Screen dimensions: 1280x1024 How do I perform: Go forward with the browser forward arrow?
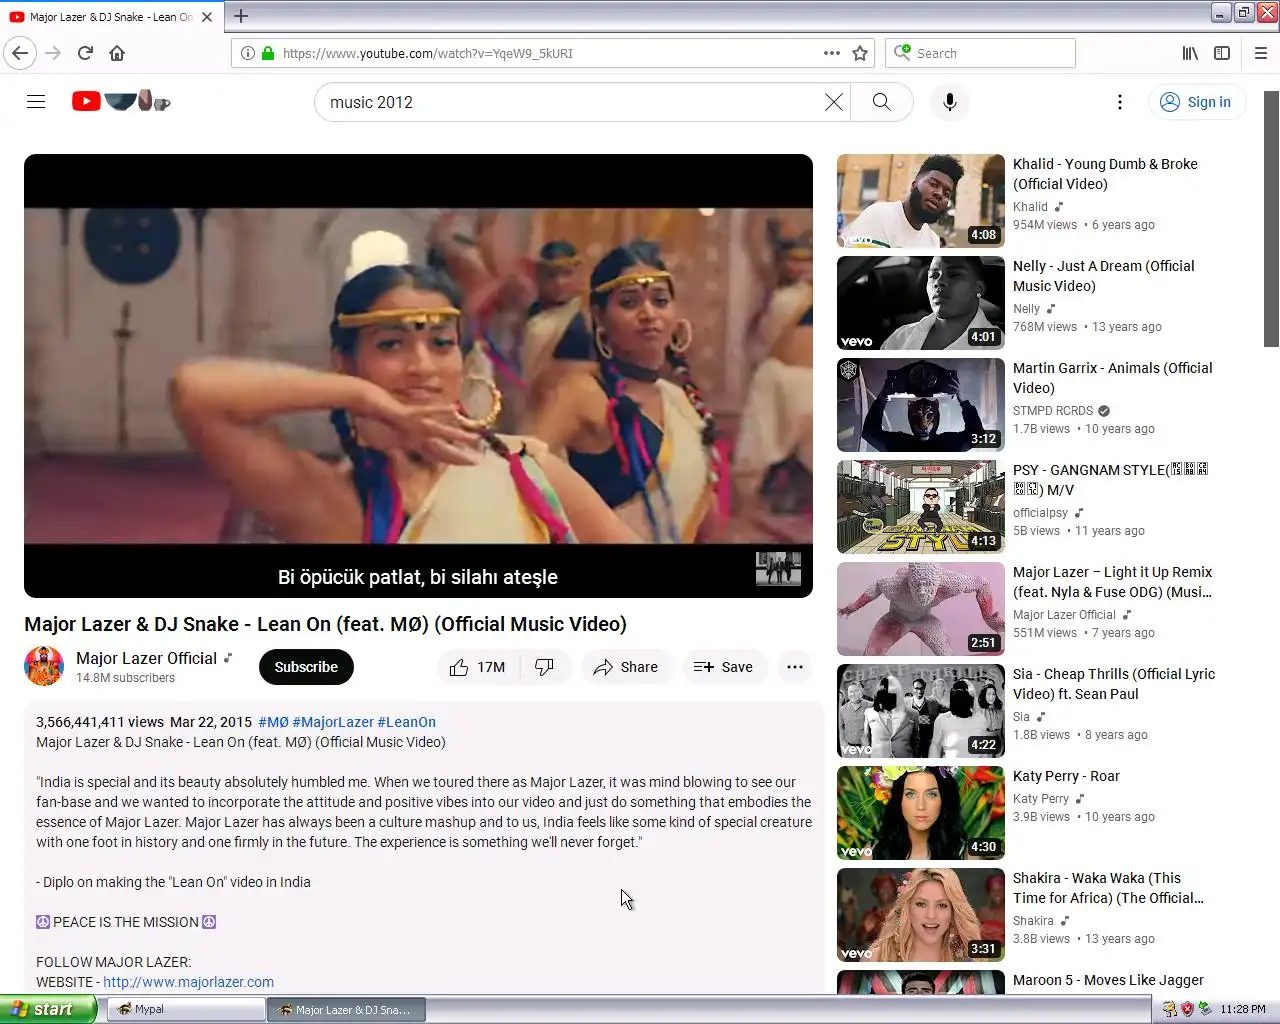[x=53, y=53]
